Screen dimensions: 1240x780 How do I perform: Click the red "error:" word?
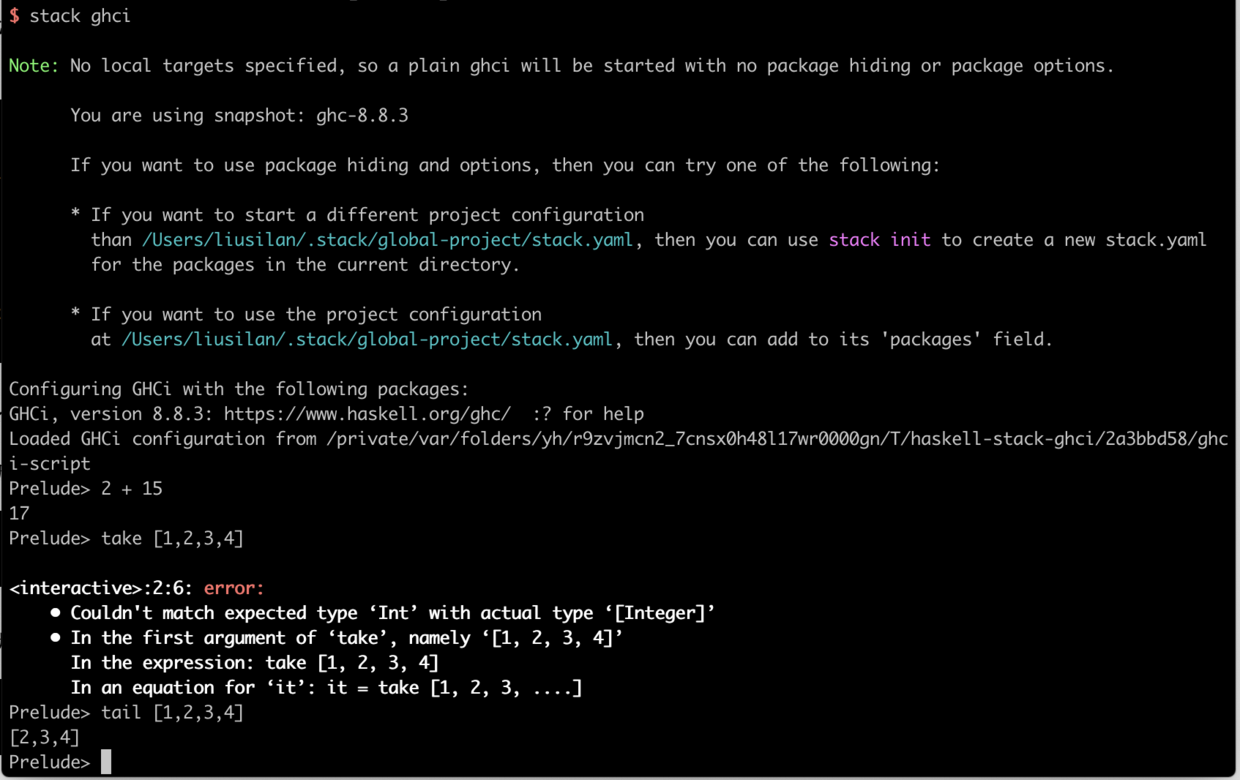coord(234,588)
